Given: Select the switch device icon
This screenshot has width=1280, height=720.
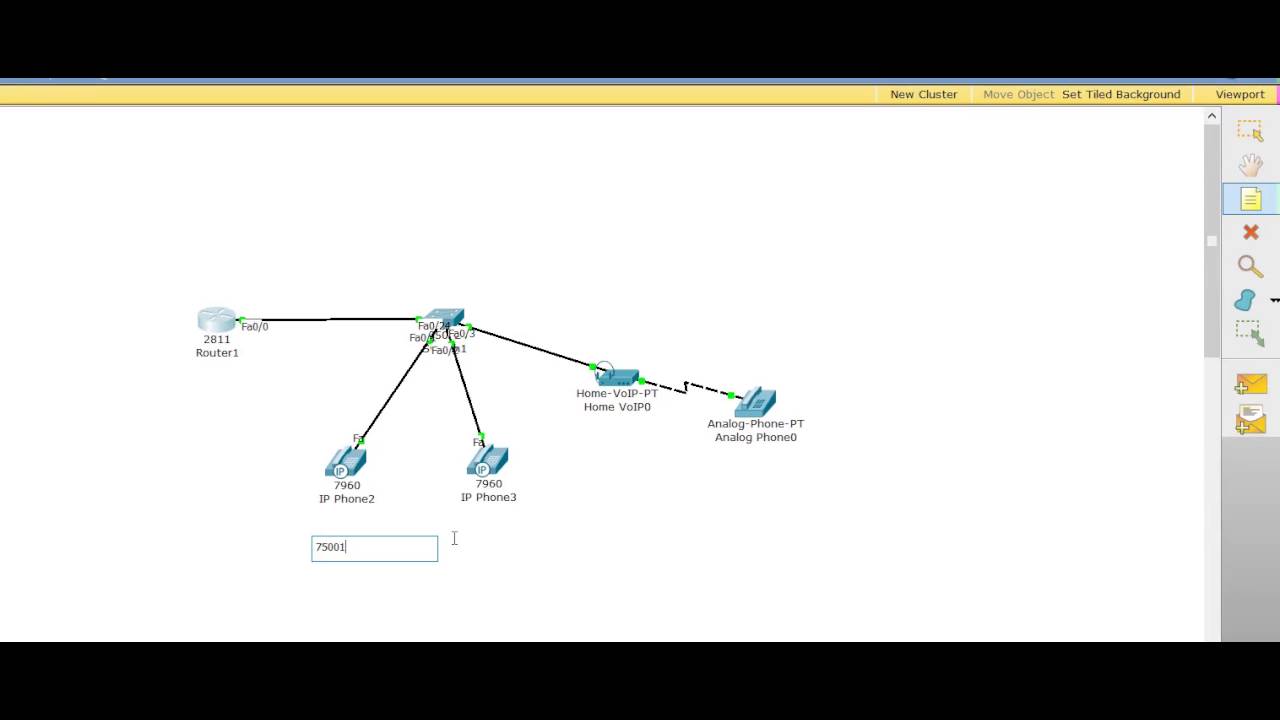Looking at the screenshot, I should [x=445, y=319].
